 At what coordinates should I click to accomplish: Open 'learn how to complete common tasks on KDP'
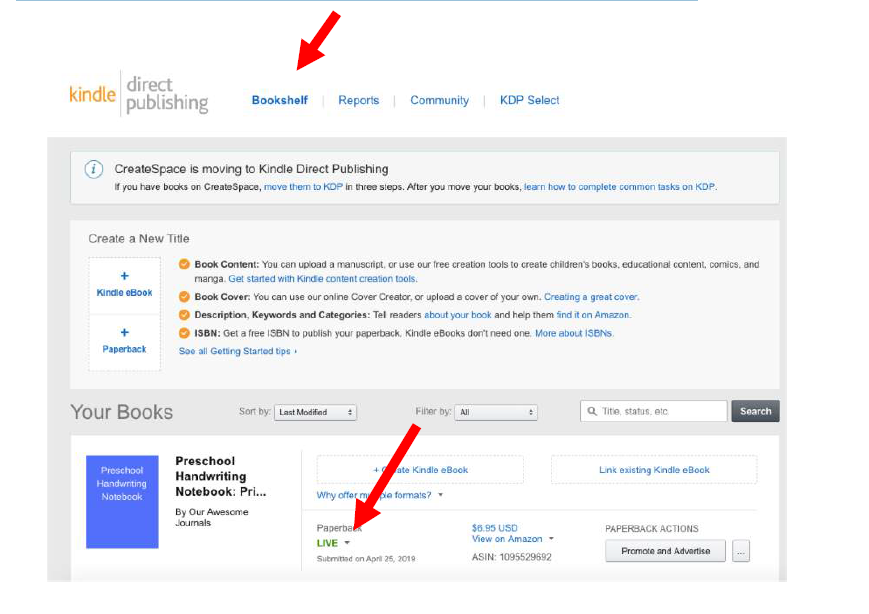(x=619, y=187)
